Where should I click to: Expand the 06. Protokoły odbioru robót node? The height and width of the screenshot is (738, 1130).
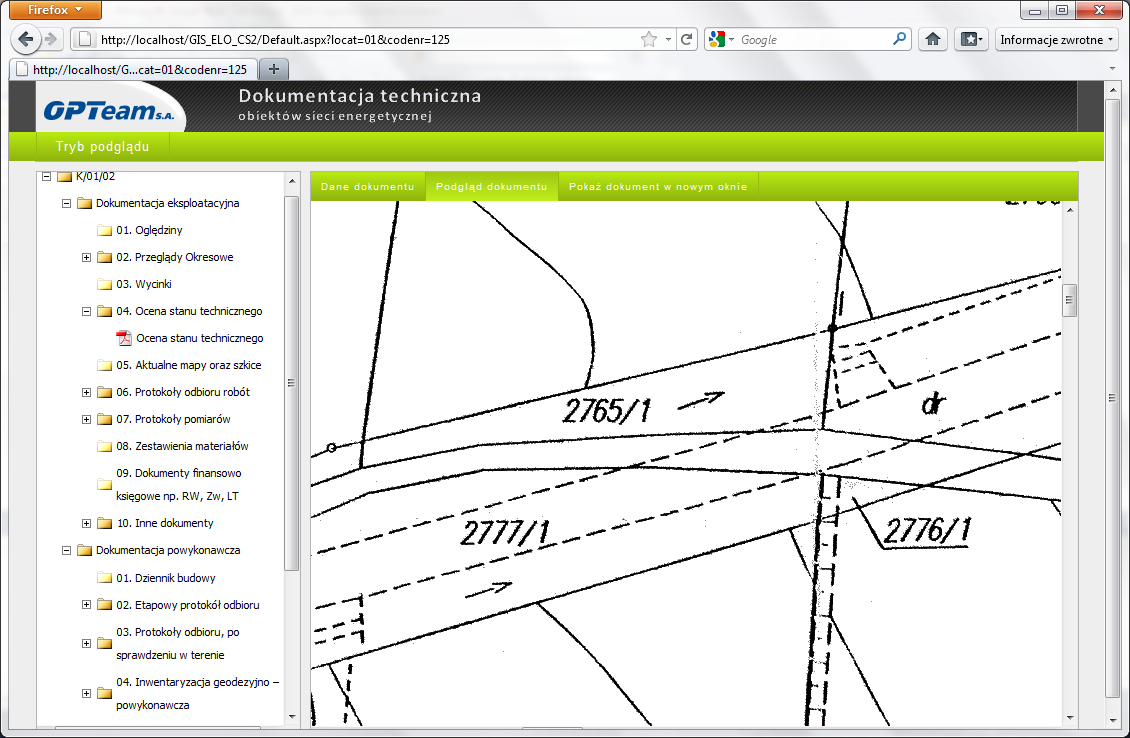[86, 392]
